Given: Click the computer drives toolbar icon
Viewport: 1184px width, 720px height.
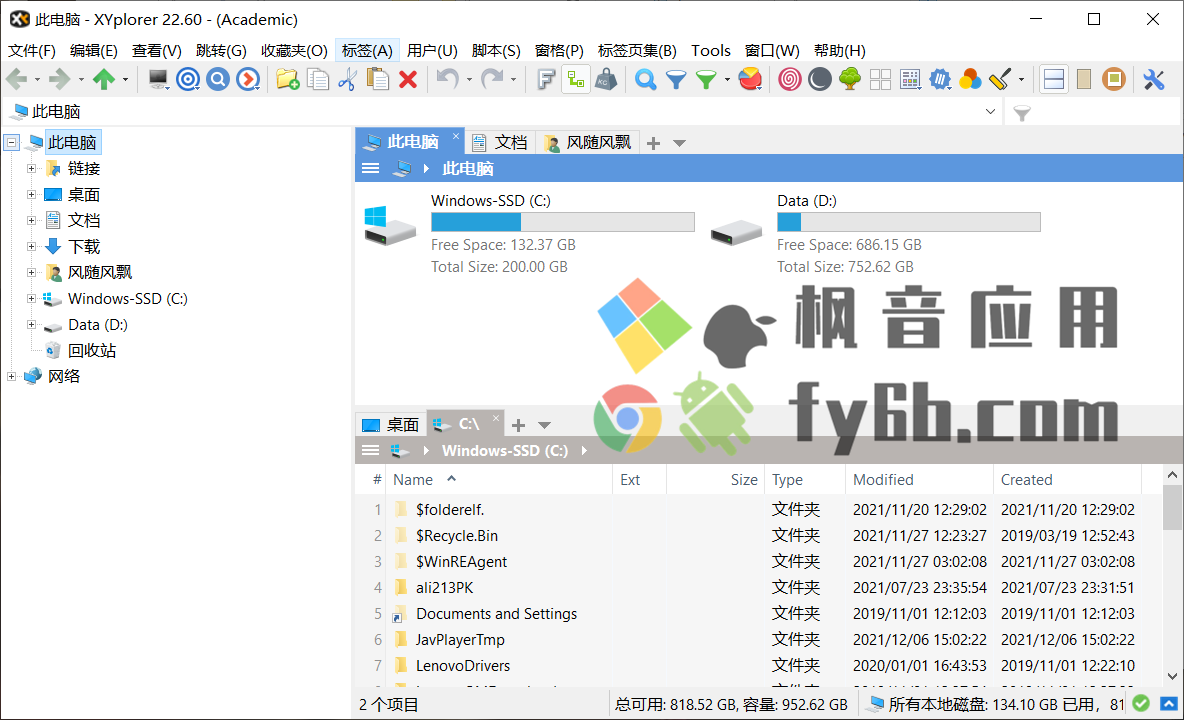Looking at the screenshot, I should click(158, 79).
